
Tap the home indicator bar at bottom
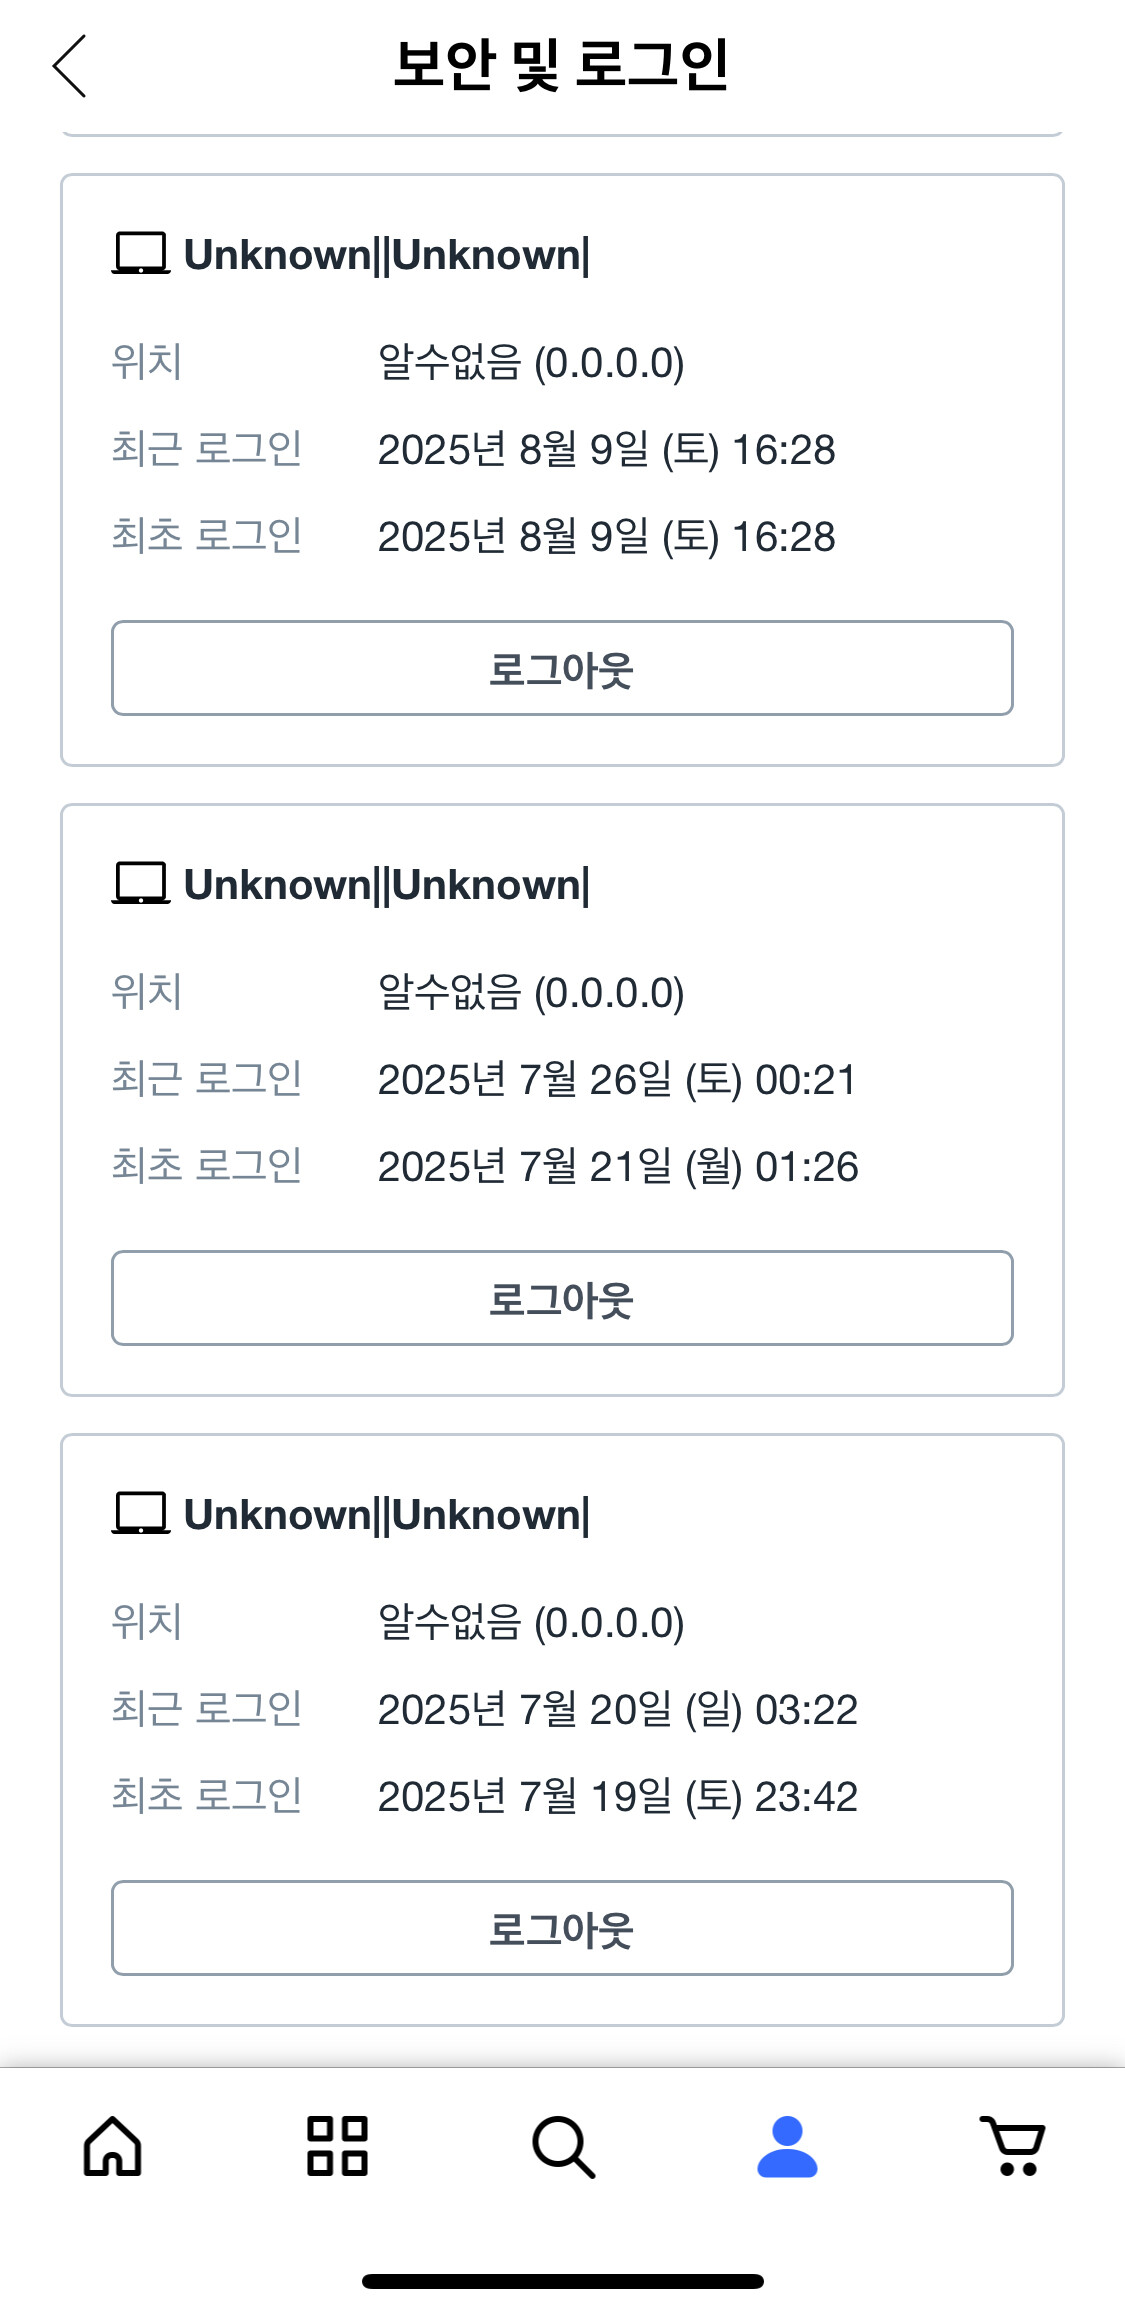pos(563,2281)
